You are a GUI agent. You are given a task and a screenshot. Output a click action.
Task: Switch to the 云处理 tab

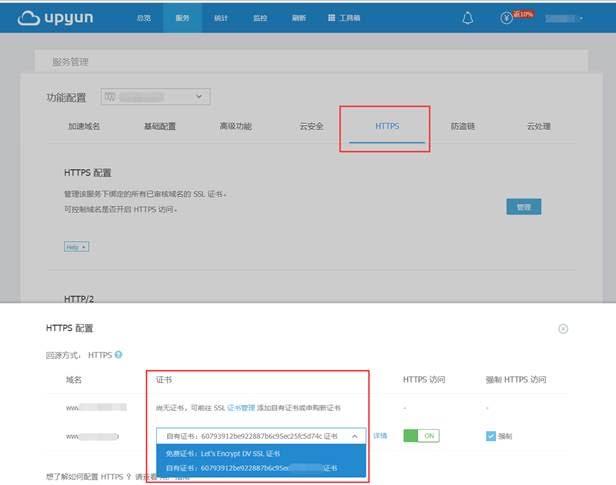539,126
